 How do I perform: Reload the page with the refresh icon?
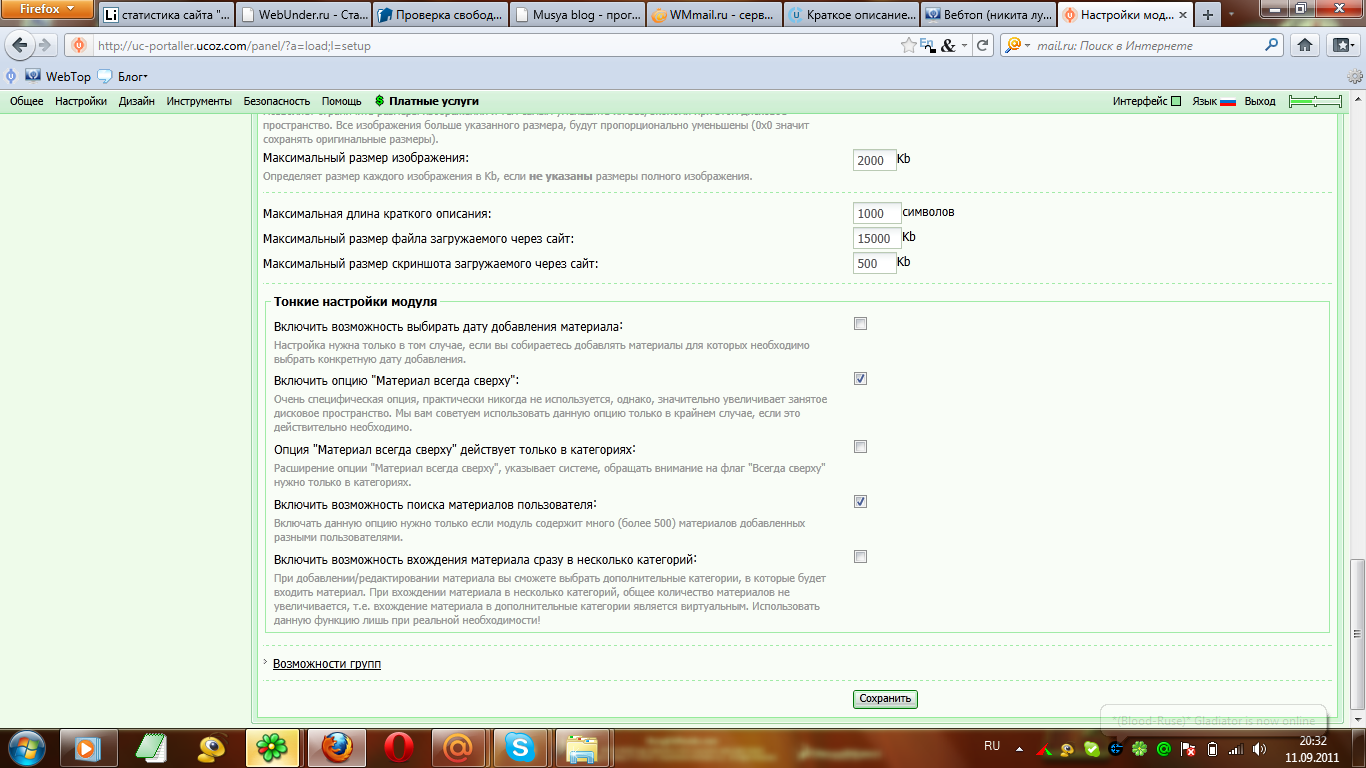coord(983,45)
